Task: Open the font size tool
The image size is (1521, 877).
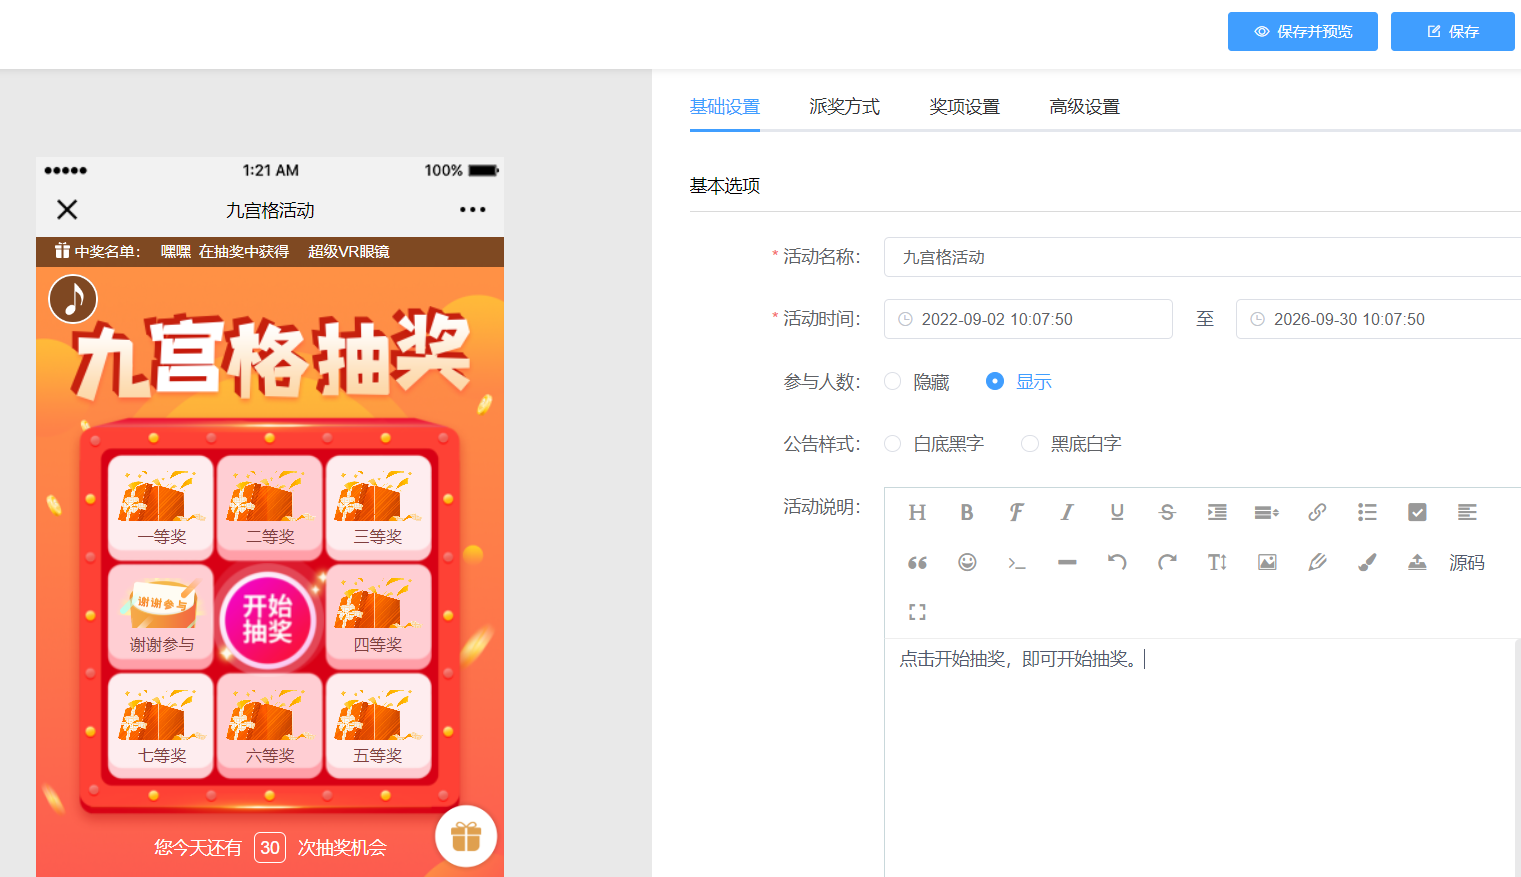Action: pos(1217,563)
